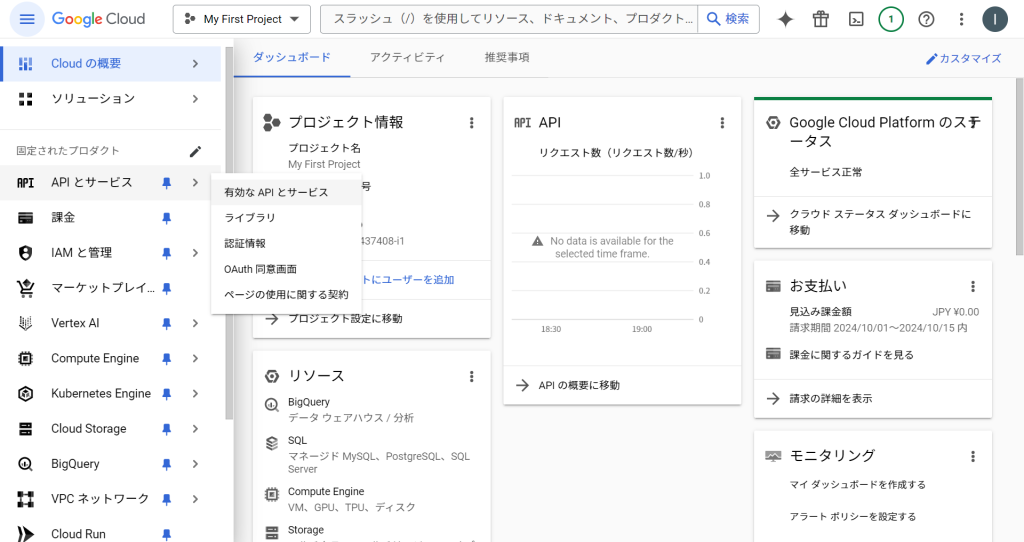Click the Kubernetes Engine icon in sidebar
1024x542 pixels.
coord(25,394)
